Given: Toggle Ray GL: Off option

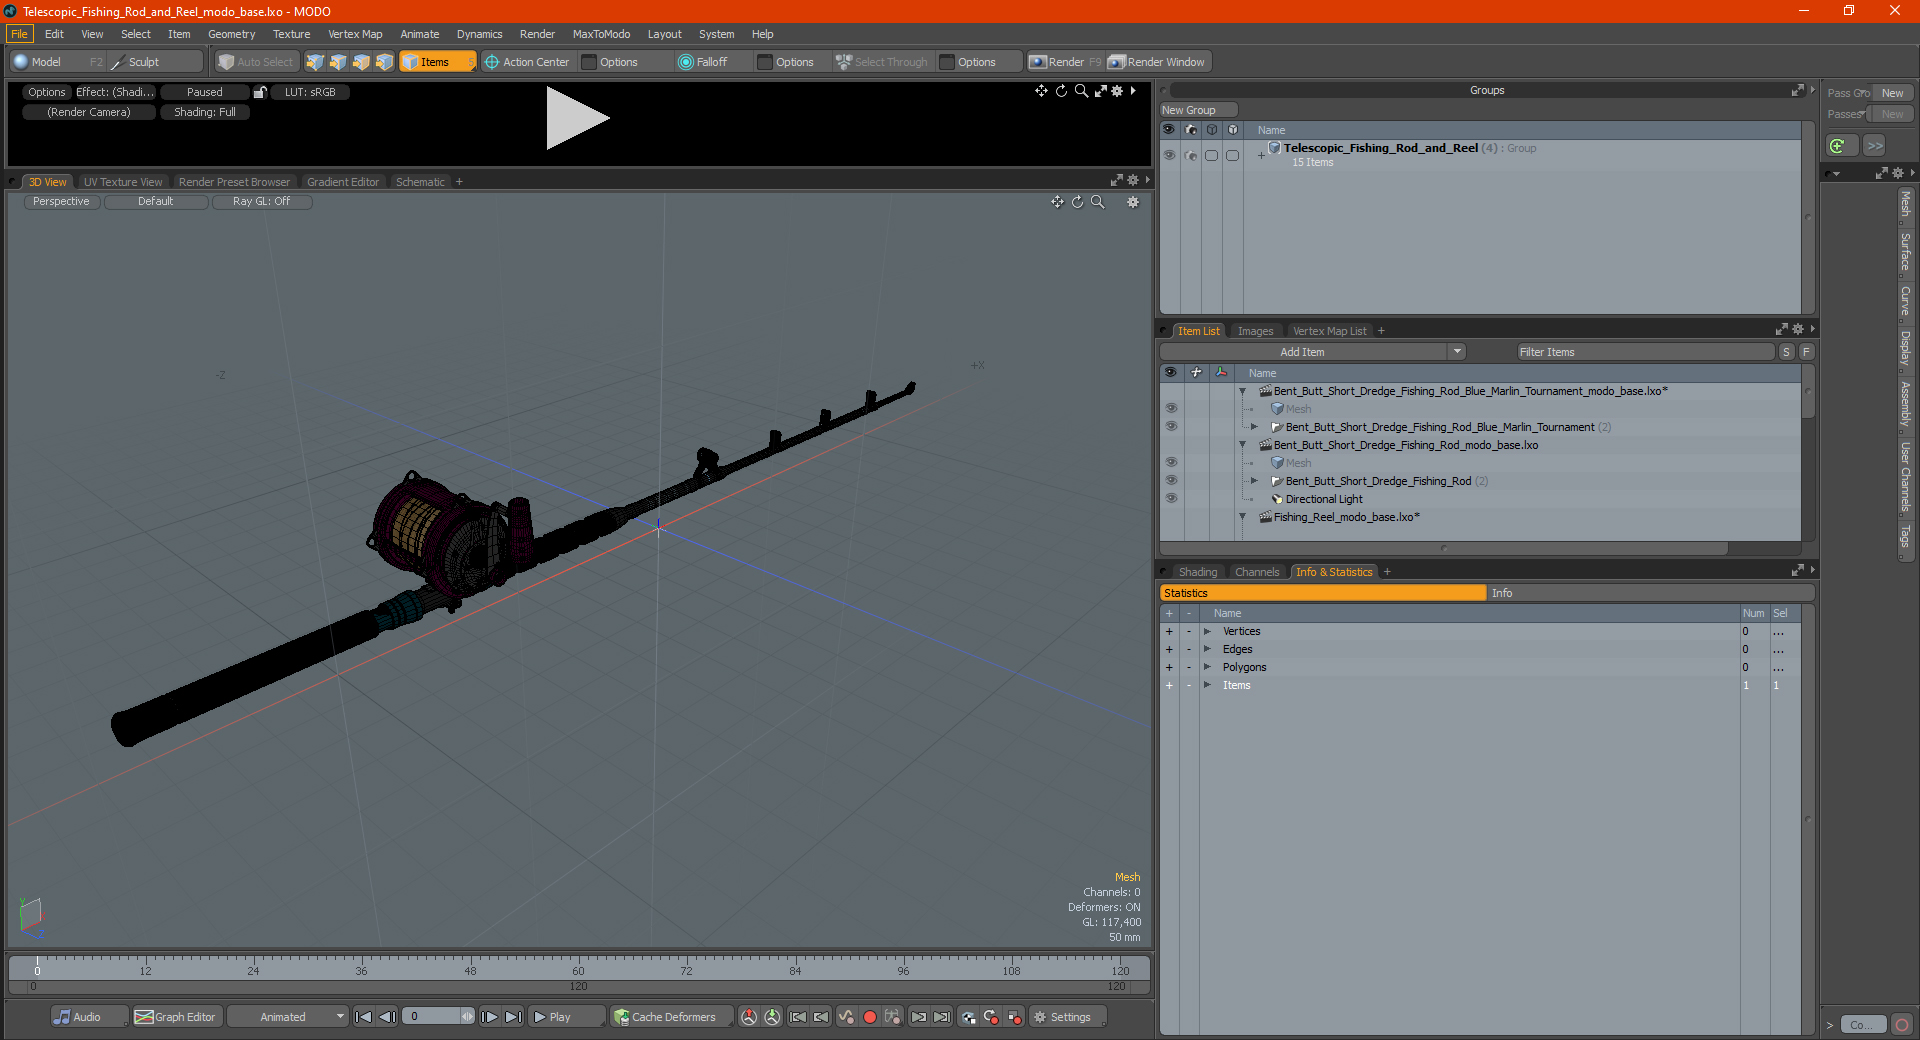Looking at the screenshot, I should (x=261, y=201).
